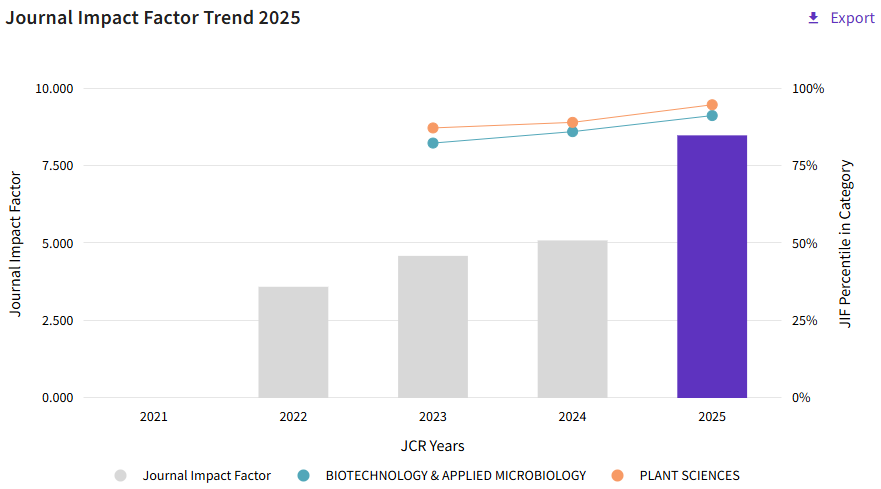
Task: Click the 7.500 left axis value
Action: point(57,166)
